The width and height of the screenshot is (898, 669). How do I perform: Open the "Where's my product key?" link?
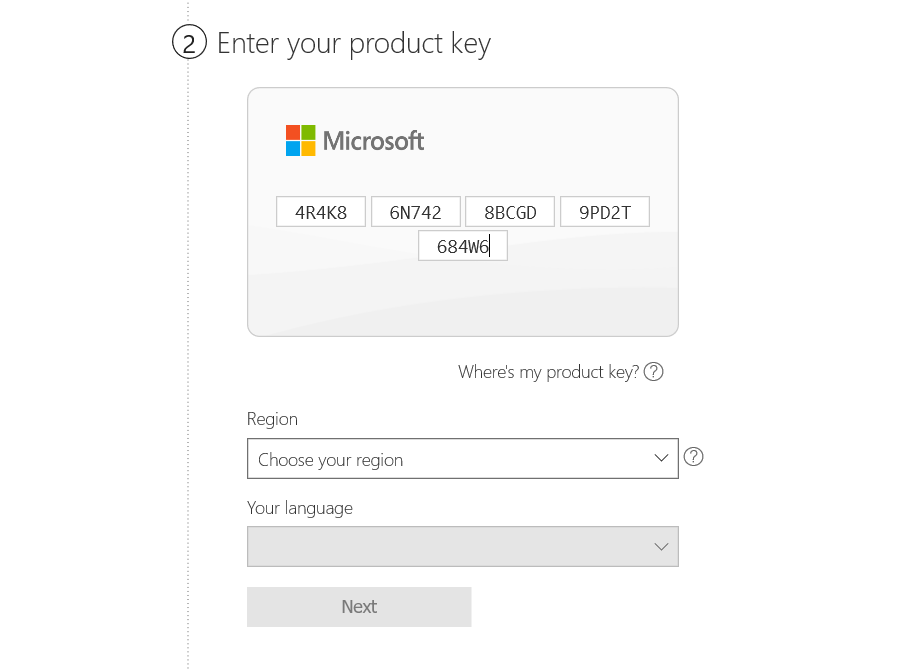point(548,372)
